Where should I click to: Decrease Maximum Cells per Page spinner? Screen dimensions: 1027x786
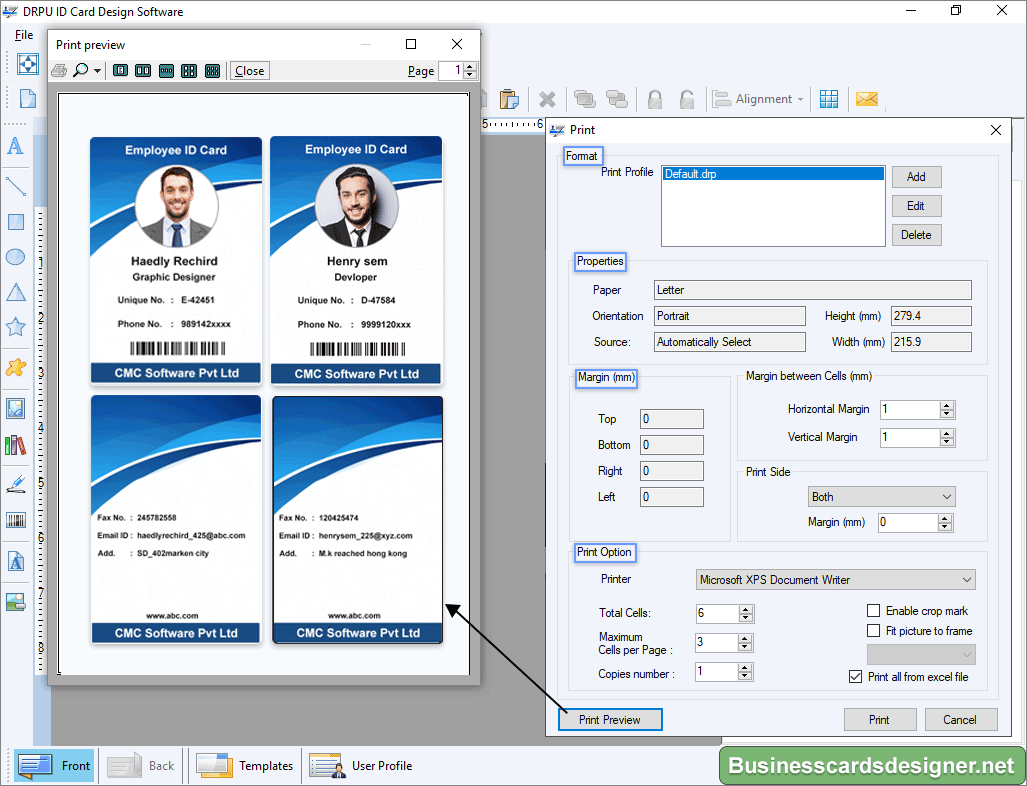745,647
